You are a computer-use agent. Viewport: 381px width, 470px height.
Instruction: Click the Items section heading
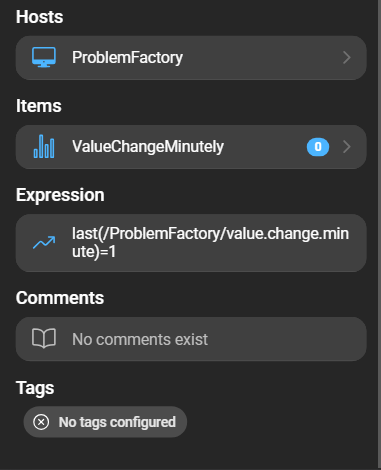39,106
